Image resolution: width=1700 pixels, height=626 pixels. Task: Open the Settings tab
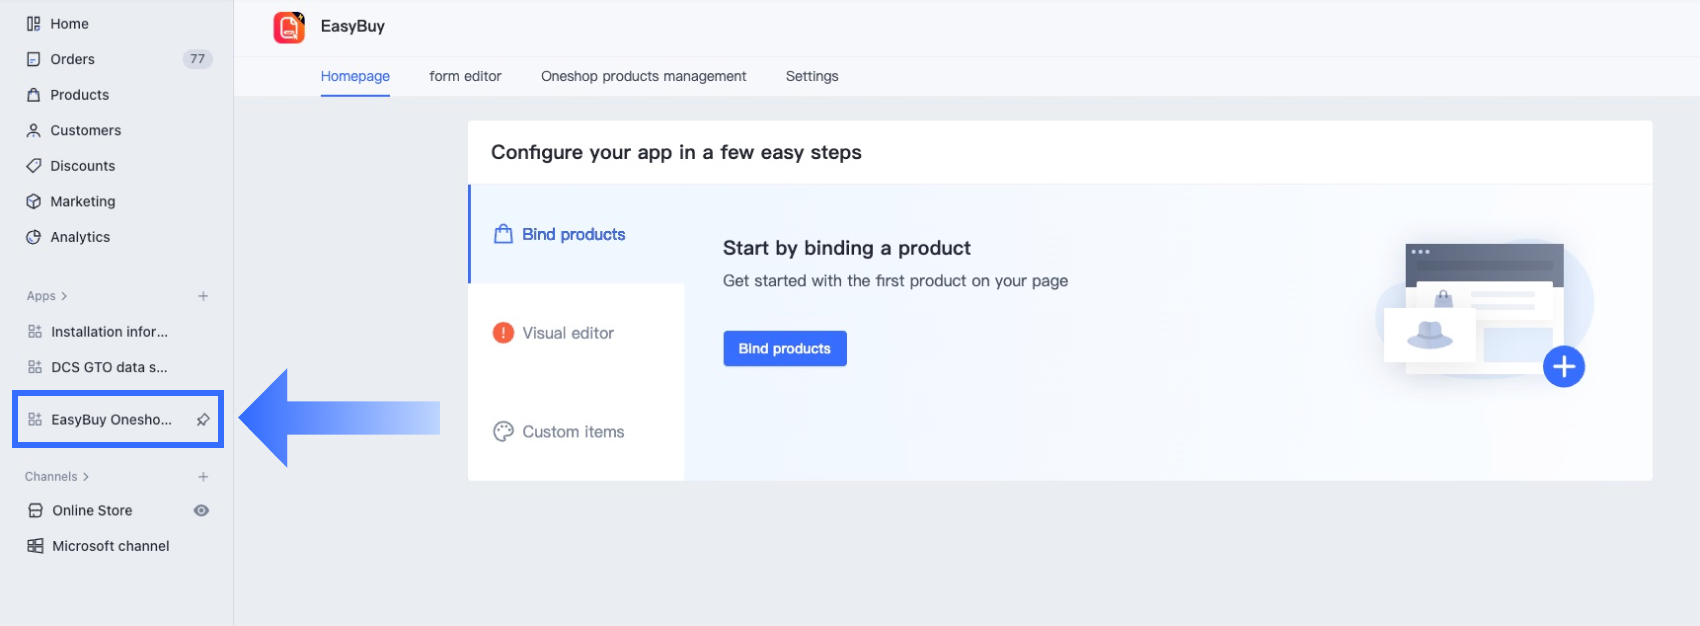point(812,76)
